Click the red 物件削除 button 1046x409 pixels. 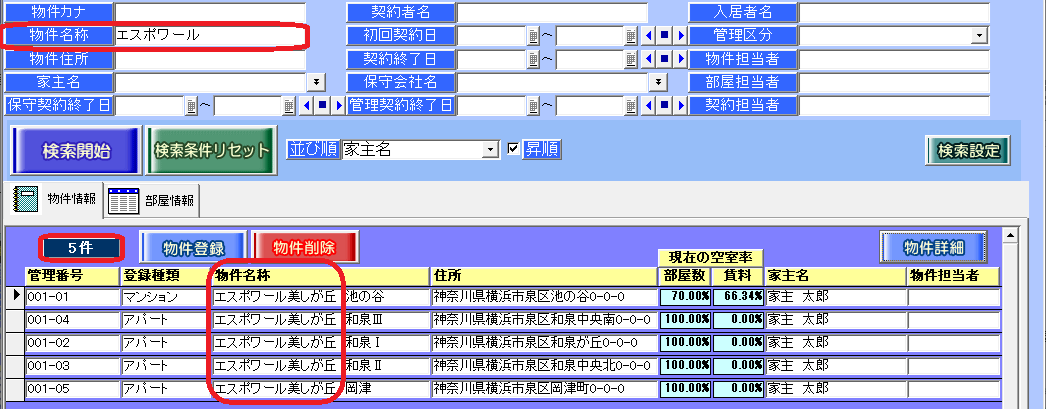tap(304, 246)
